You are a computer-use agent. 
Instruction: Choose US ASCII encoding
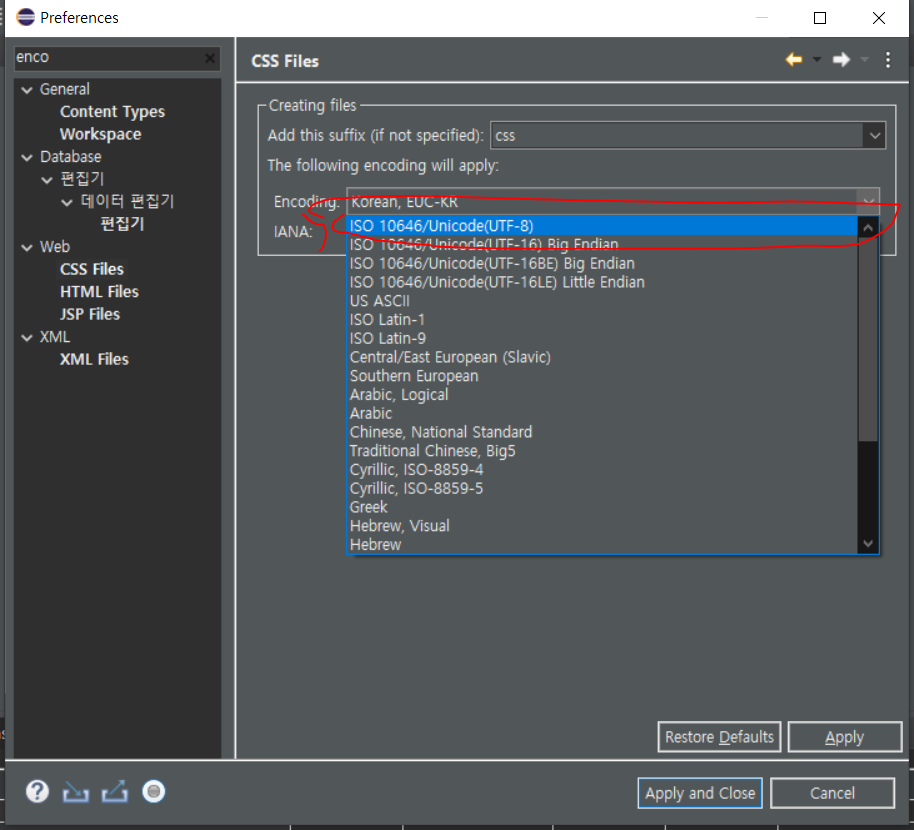coord(602,301)
